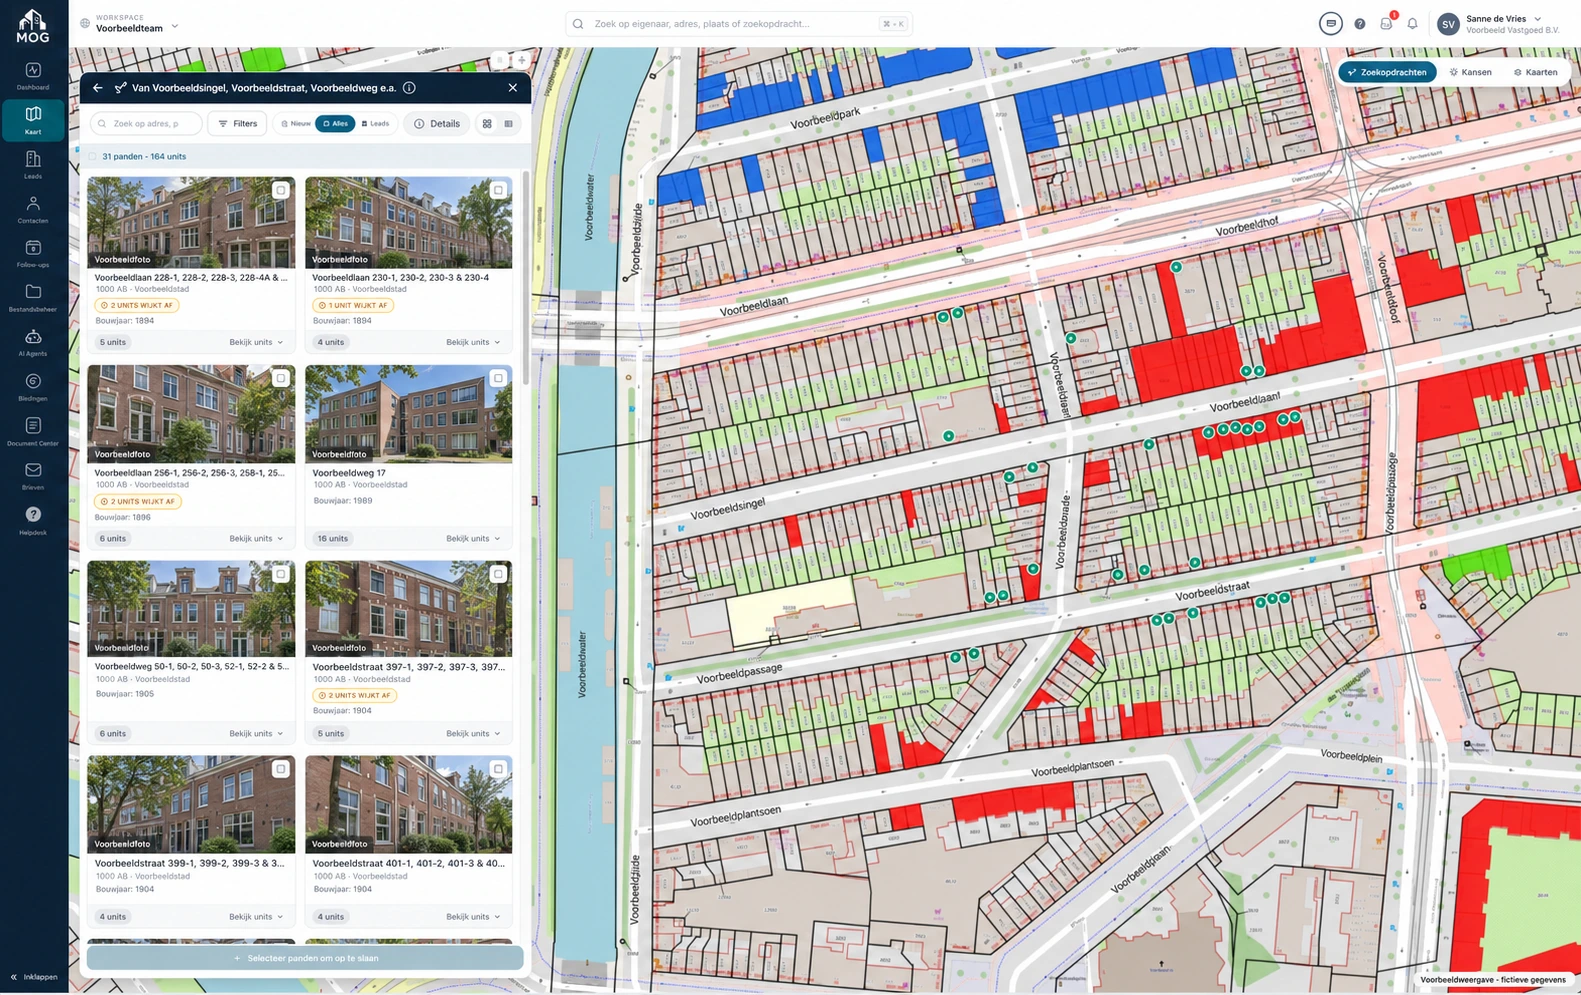Select checkbox on Voorbeeldstraat 401-1 card

click(x=498, y=769)
